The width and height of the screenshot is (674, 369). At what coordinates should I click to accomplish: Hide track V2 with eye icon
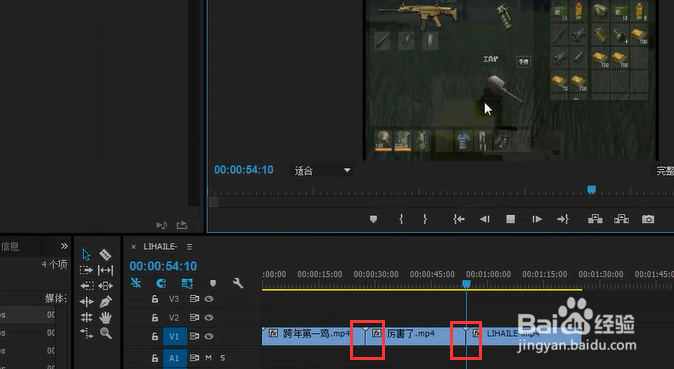pos(209,317)
